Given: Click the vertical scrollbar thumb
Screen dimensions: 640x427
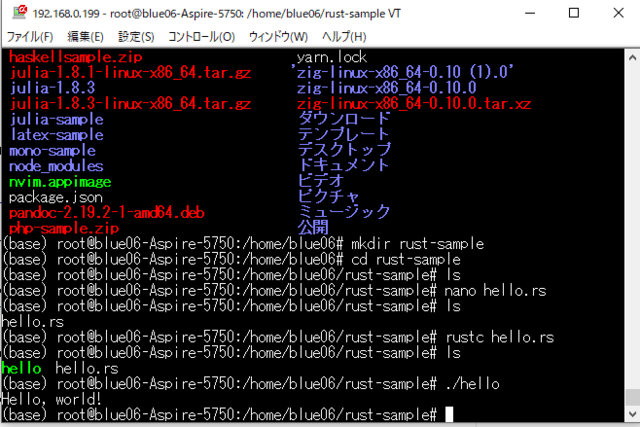Looking at the screenshot, I should [632, 398].
